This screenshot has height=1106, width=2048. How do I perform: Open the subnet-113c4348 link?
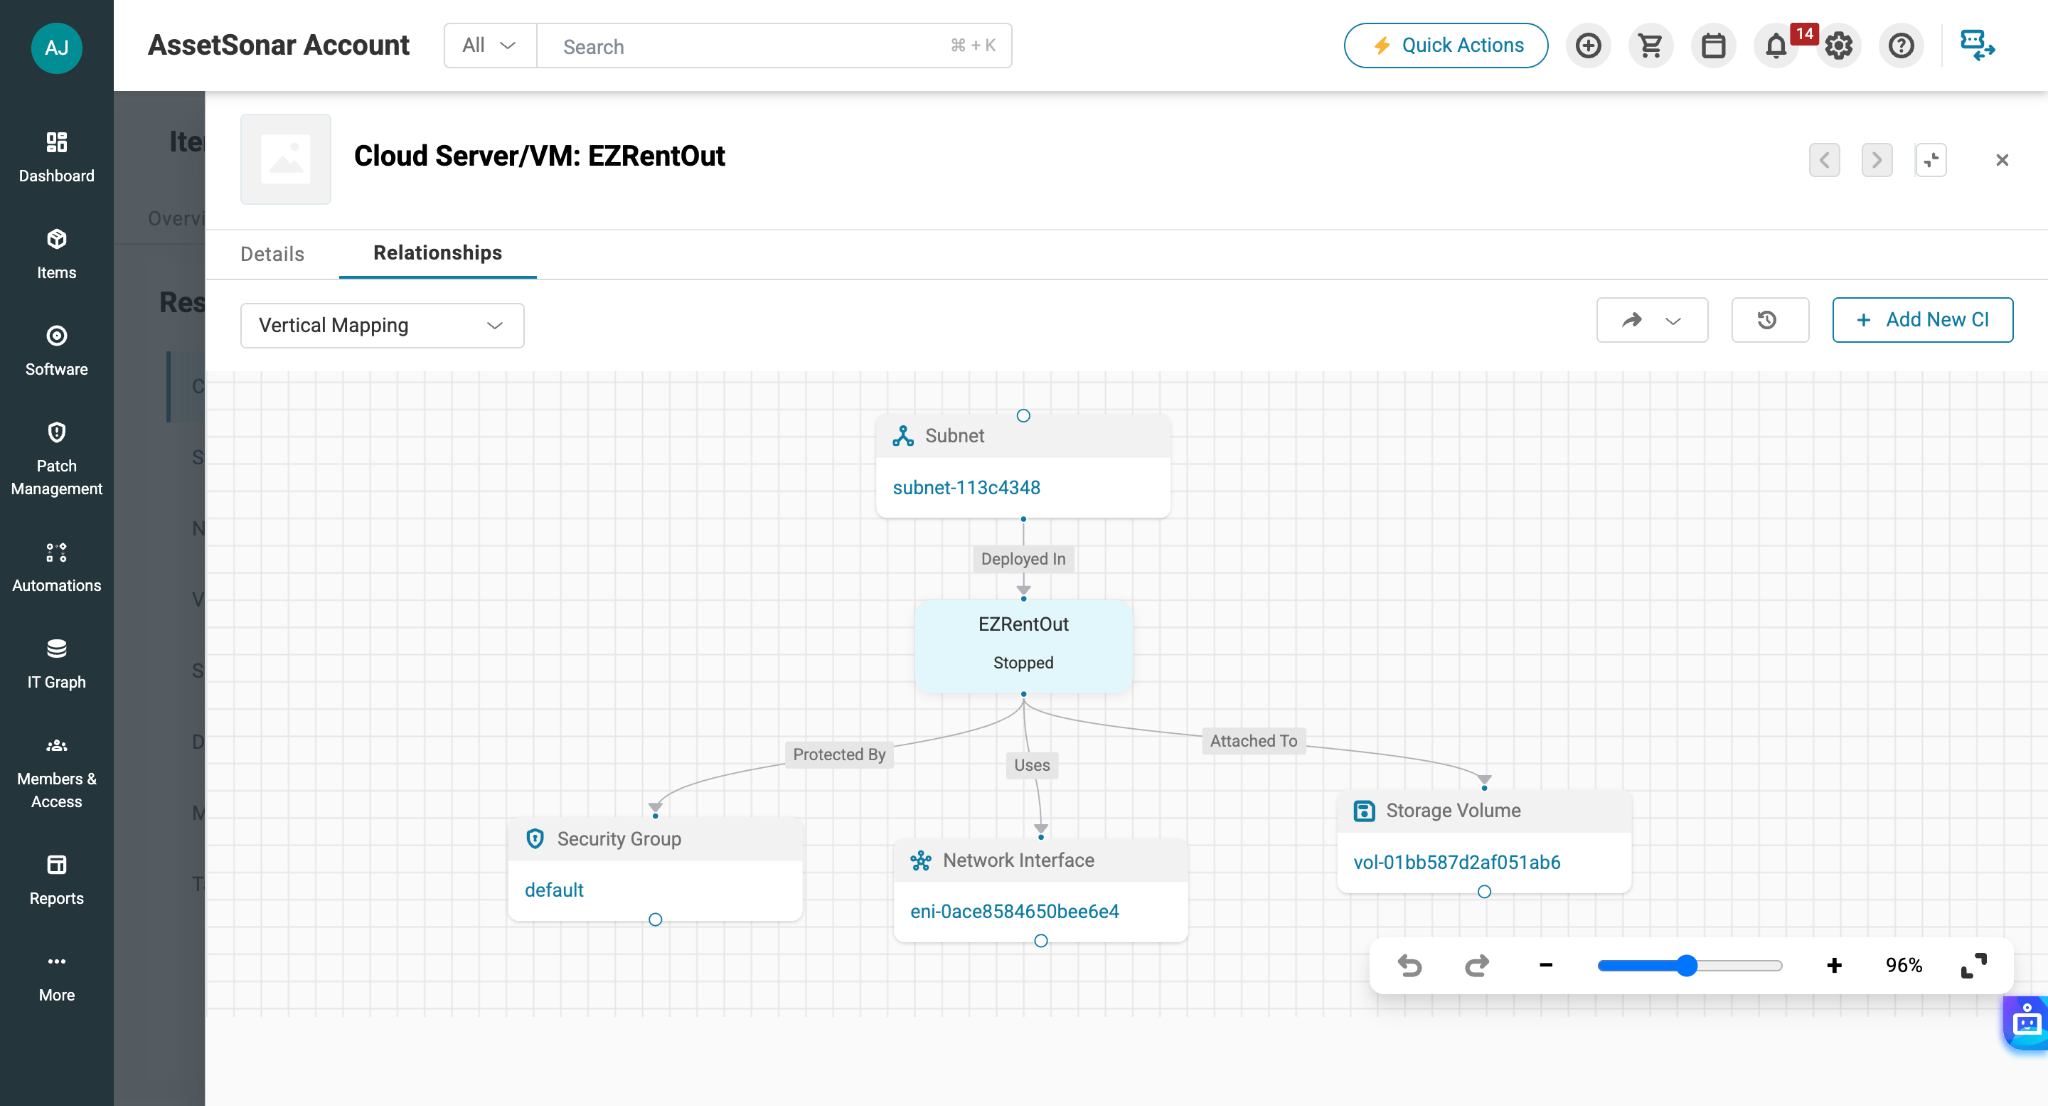point(966,488)
